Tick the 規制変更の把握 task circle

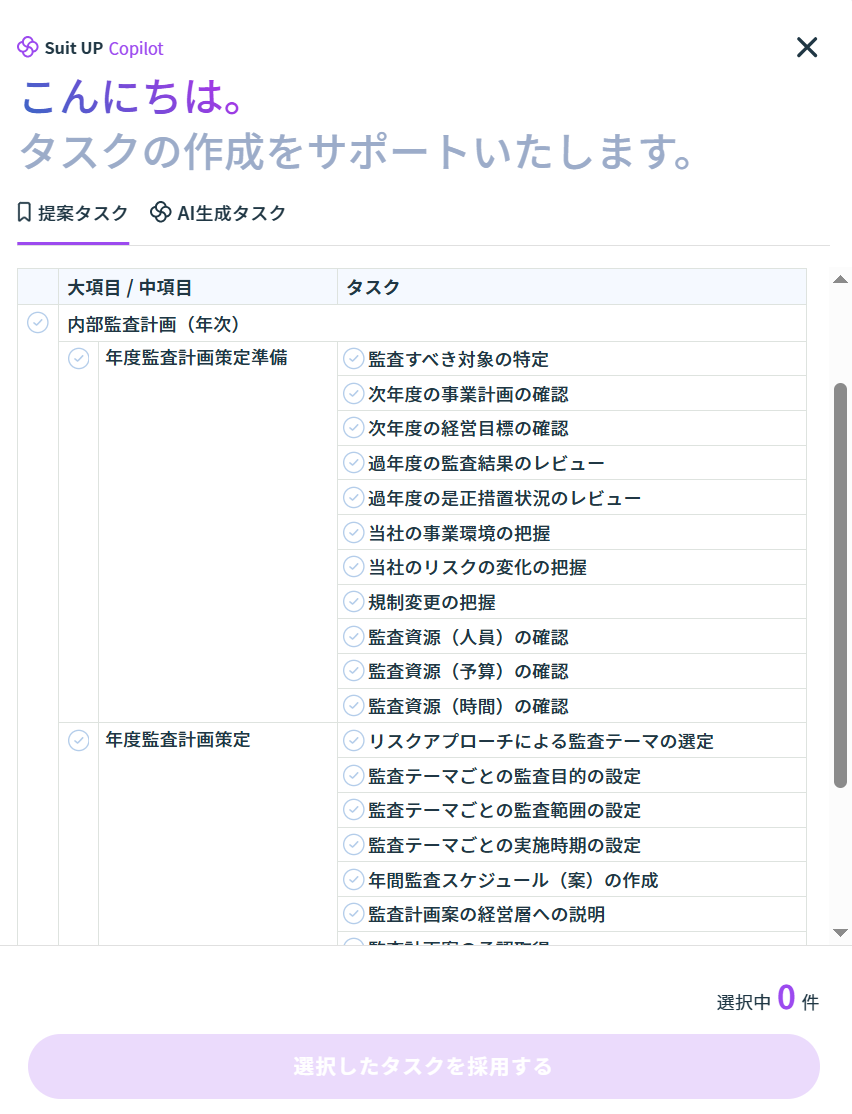353,601
